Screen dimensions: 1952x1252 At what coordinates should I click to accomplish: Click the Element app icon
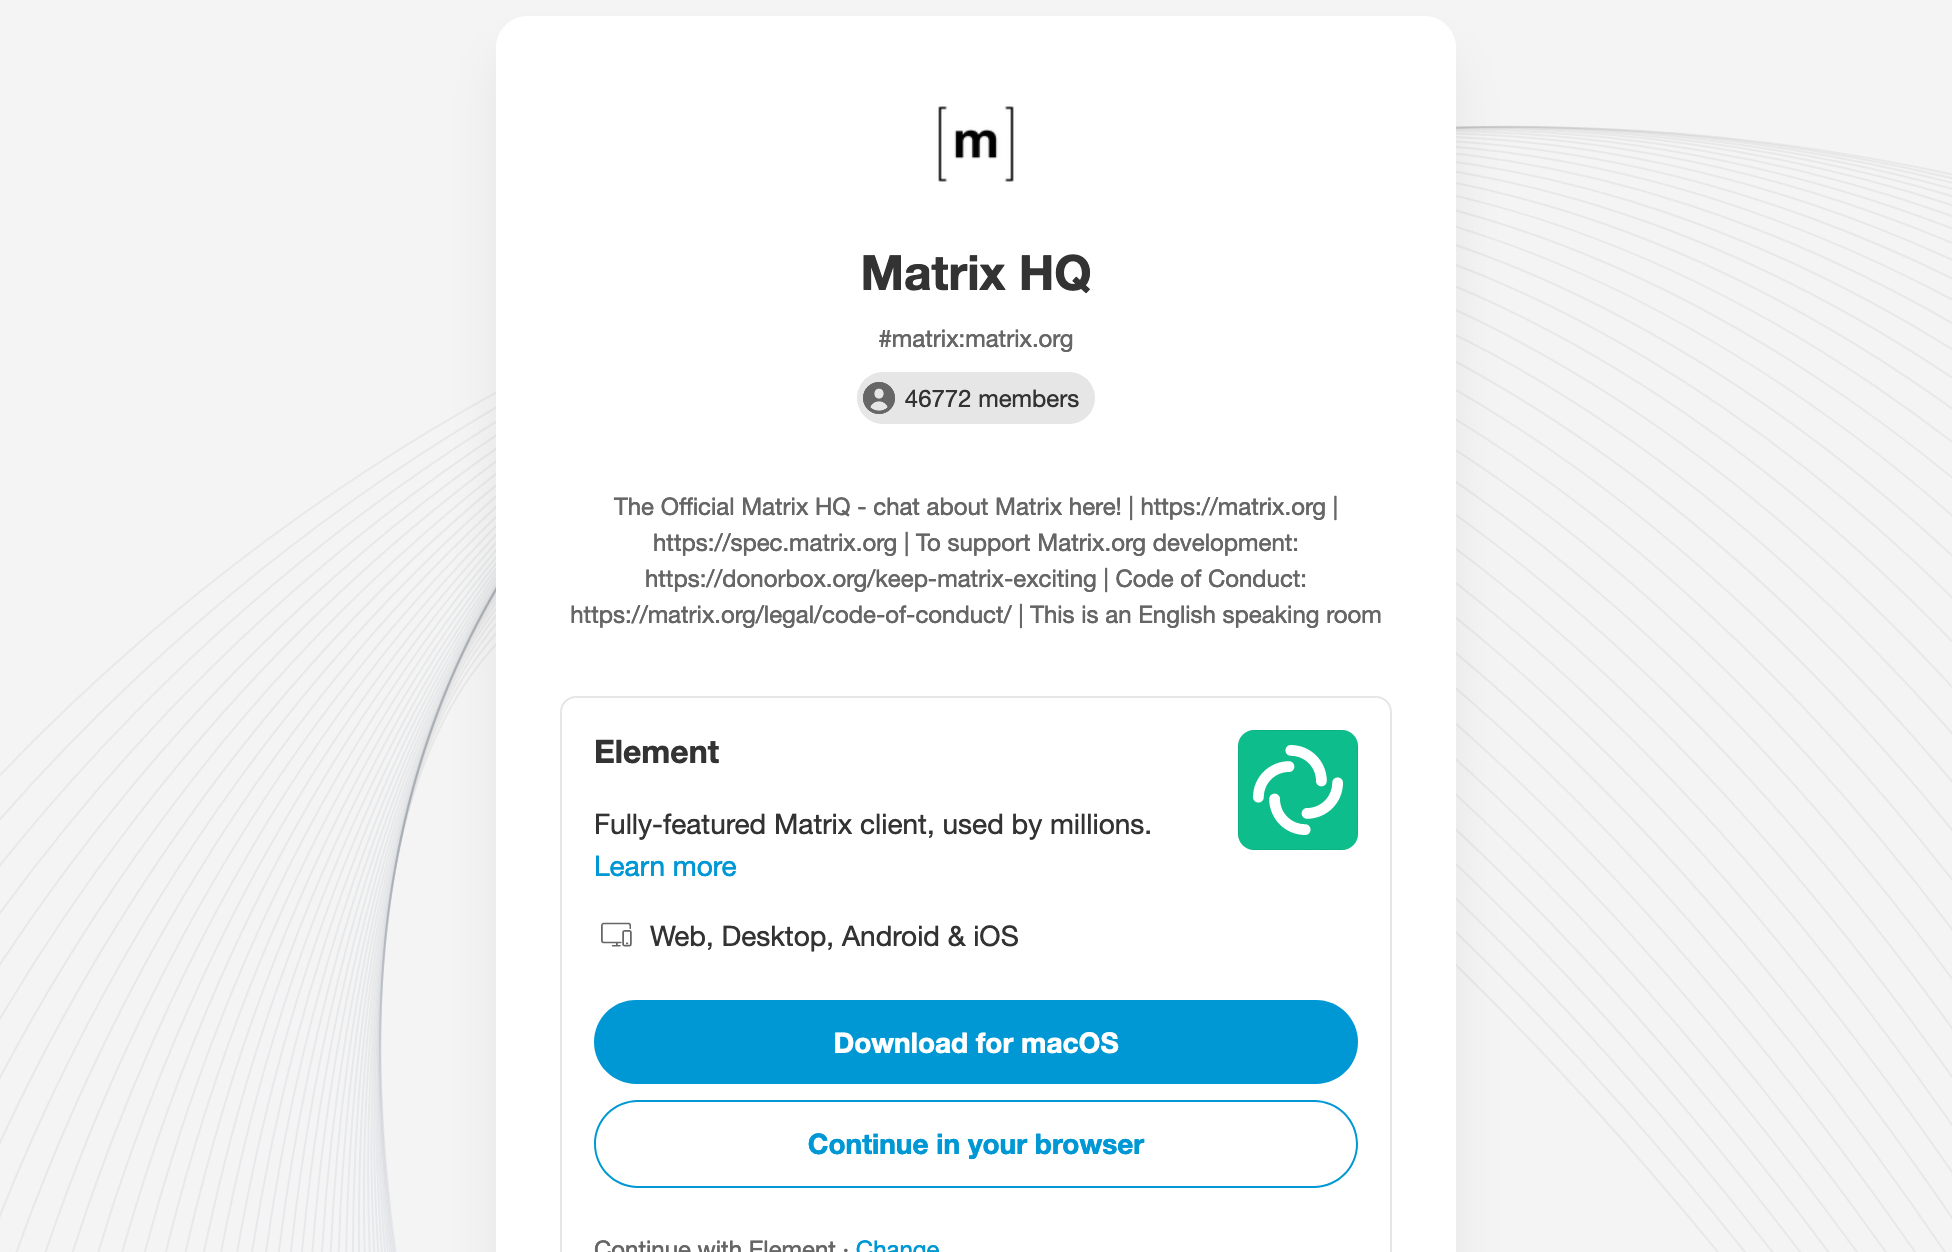point(1298,790)
